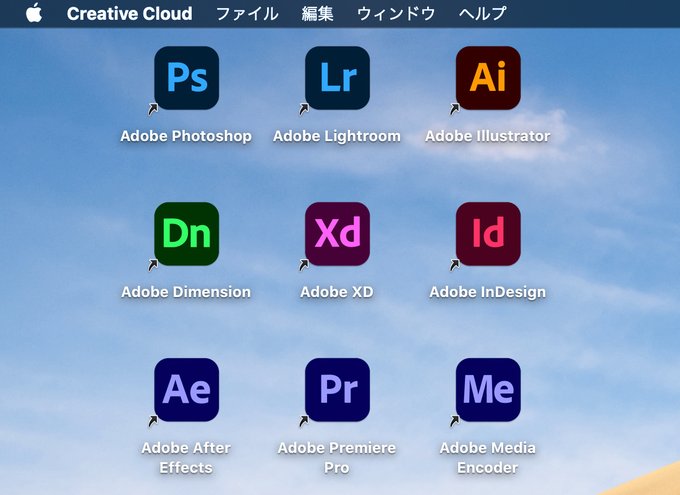680x495 pixels.
Task: Open the Creative Cloud application menu
Action: click(130, 13)
